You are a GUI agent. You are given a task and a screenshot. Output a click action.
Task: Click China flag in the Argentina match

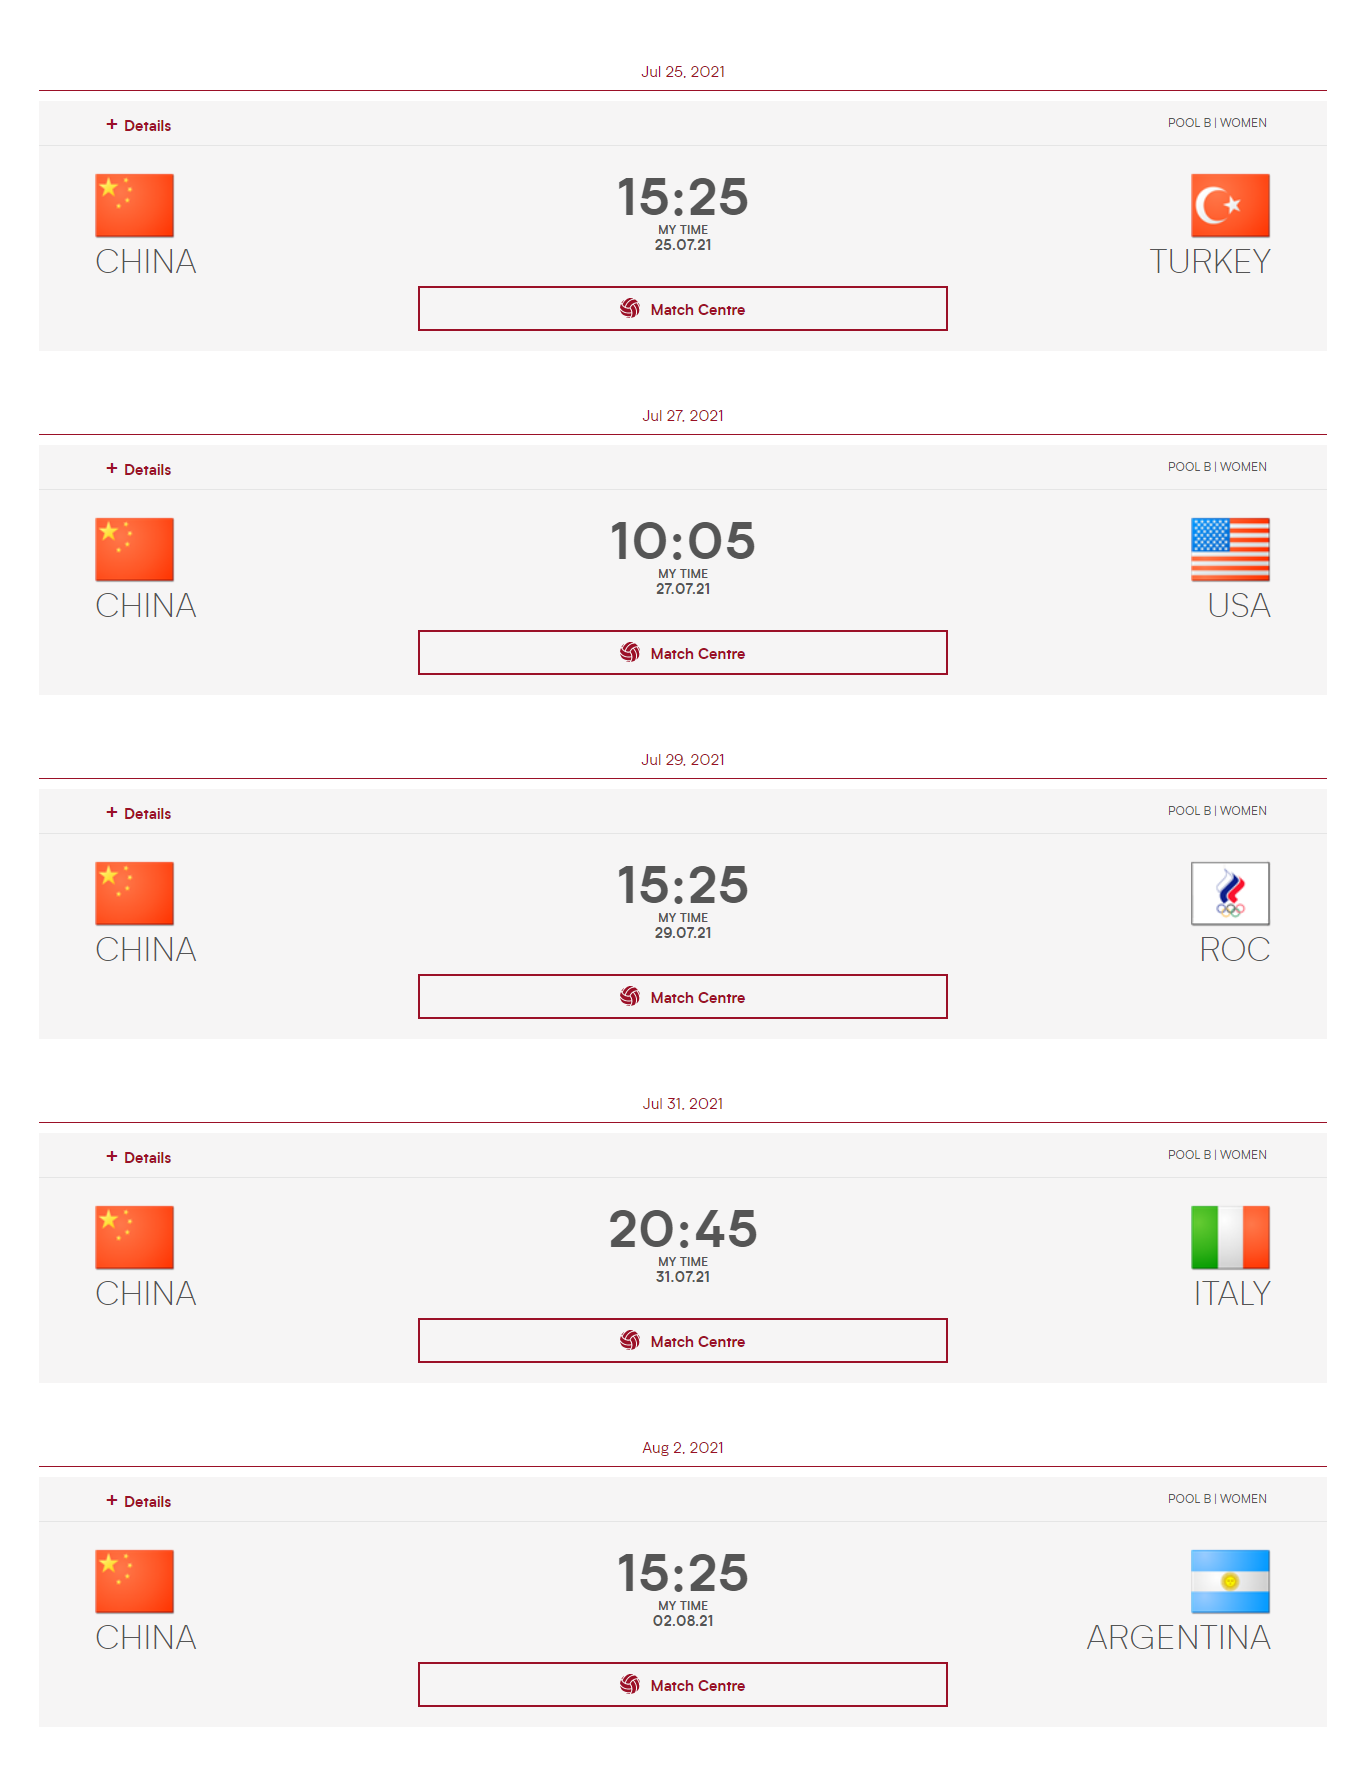point(135,1582)
